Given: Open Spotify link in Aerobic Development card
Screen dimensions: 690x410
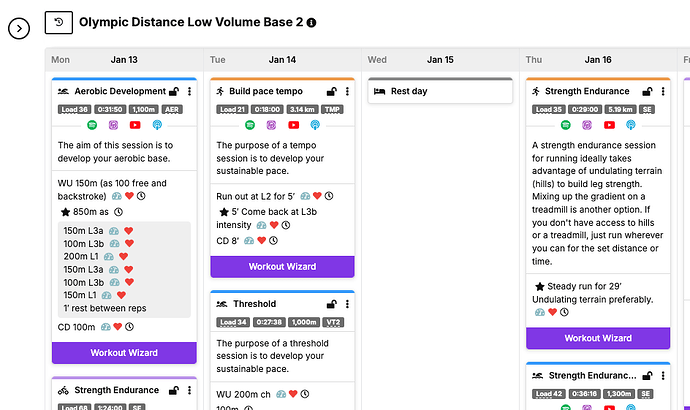Looking at the screenshot, I should click(92, 125).
